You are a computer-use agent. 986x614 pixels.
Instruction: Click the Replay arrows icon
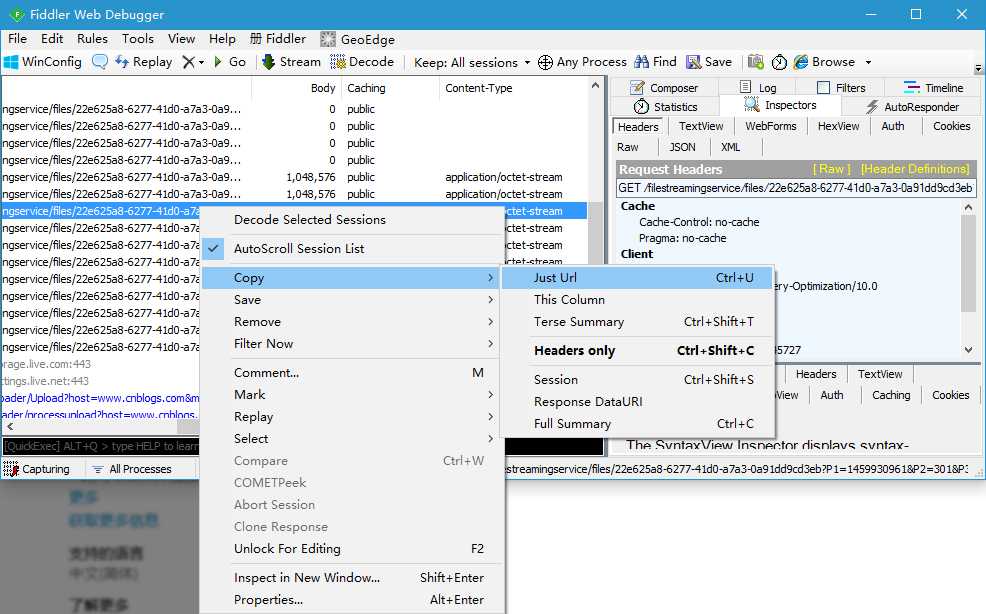[121, 62]
